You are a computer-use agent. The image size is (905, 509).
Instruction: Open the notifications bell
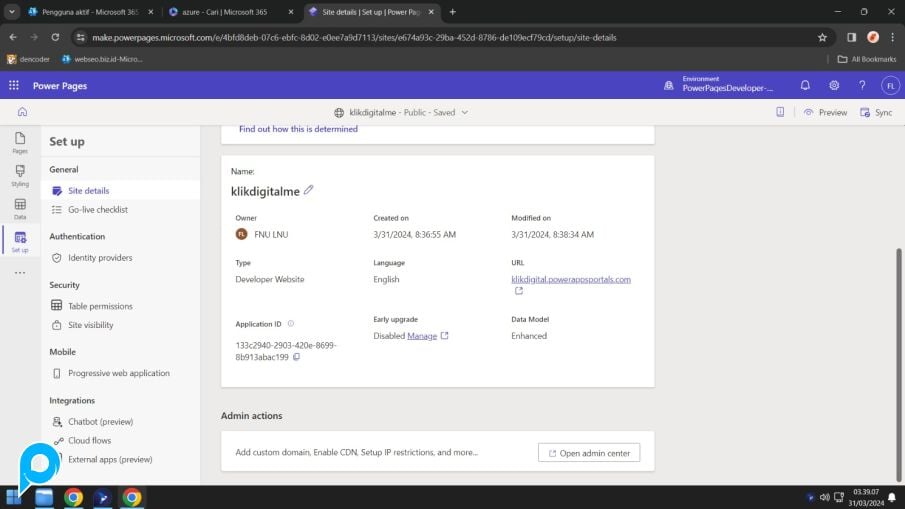click(805, 86)
